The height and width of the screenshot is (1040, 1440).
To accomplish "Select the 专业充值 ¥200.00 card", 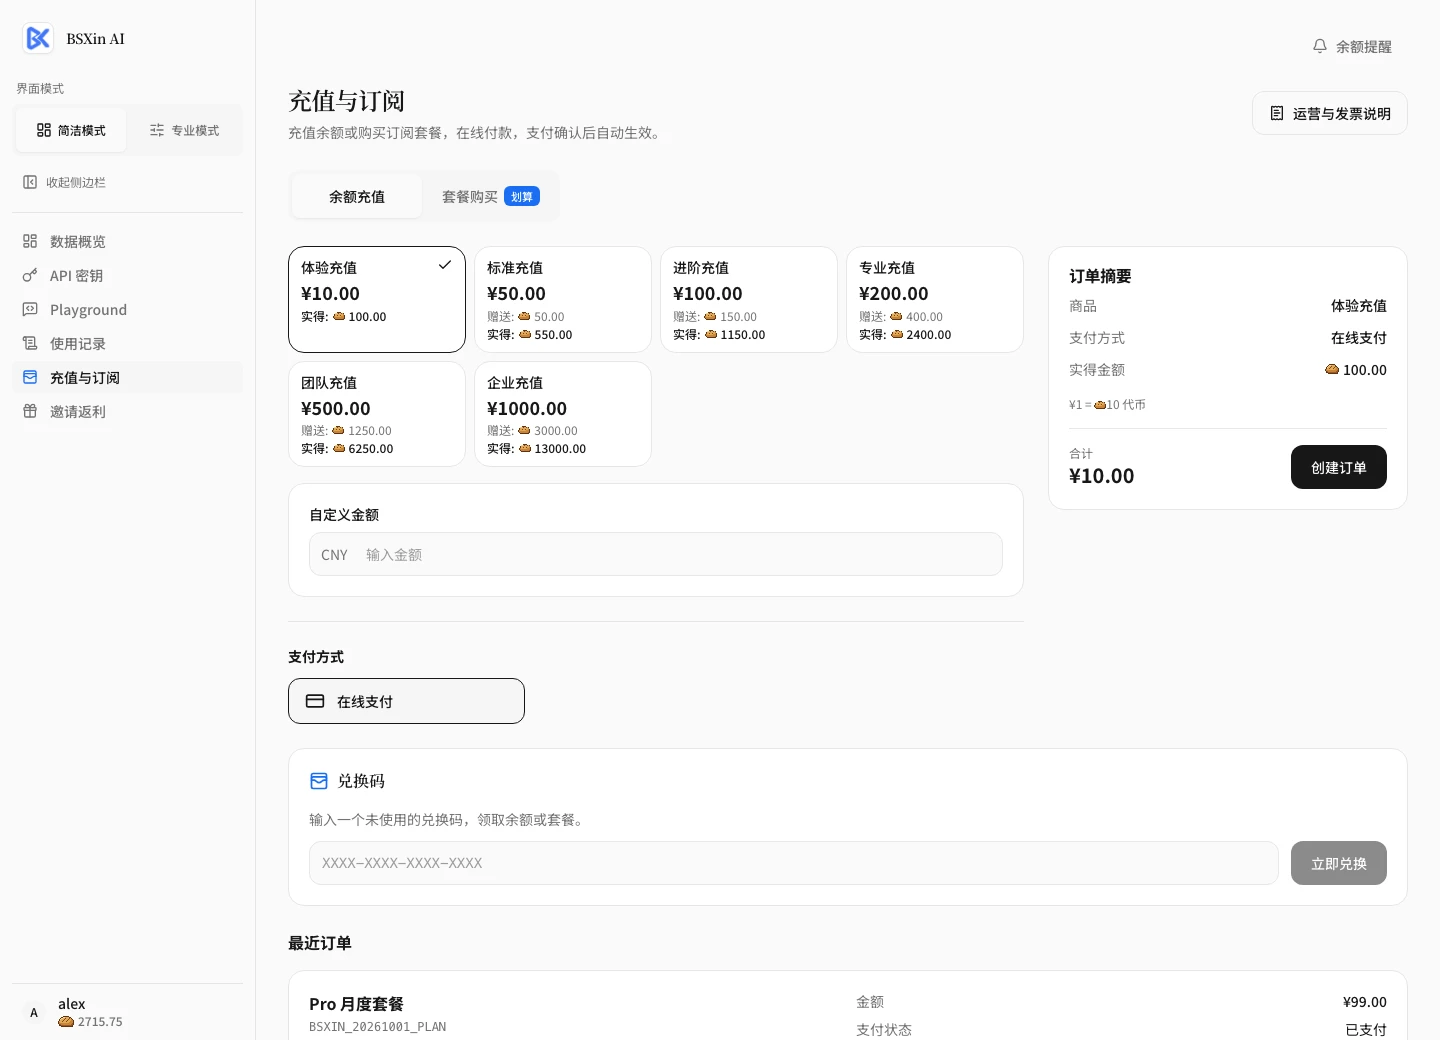I will 935,299.
